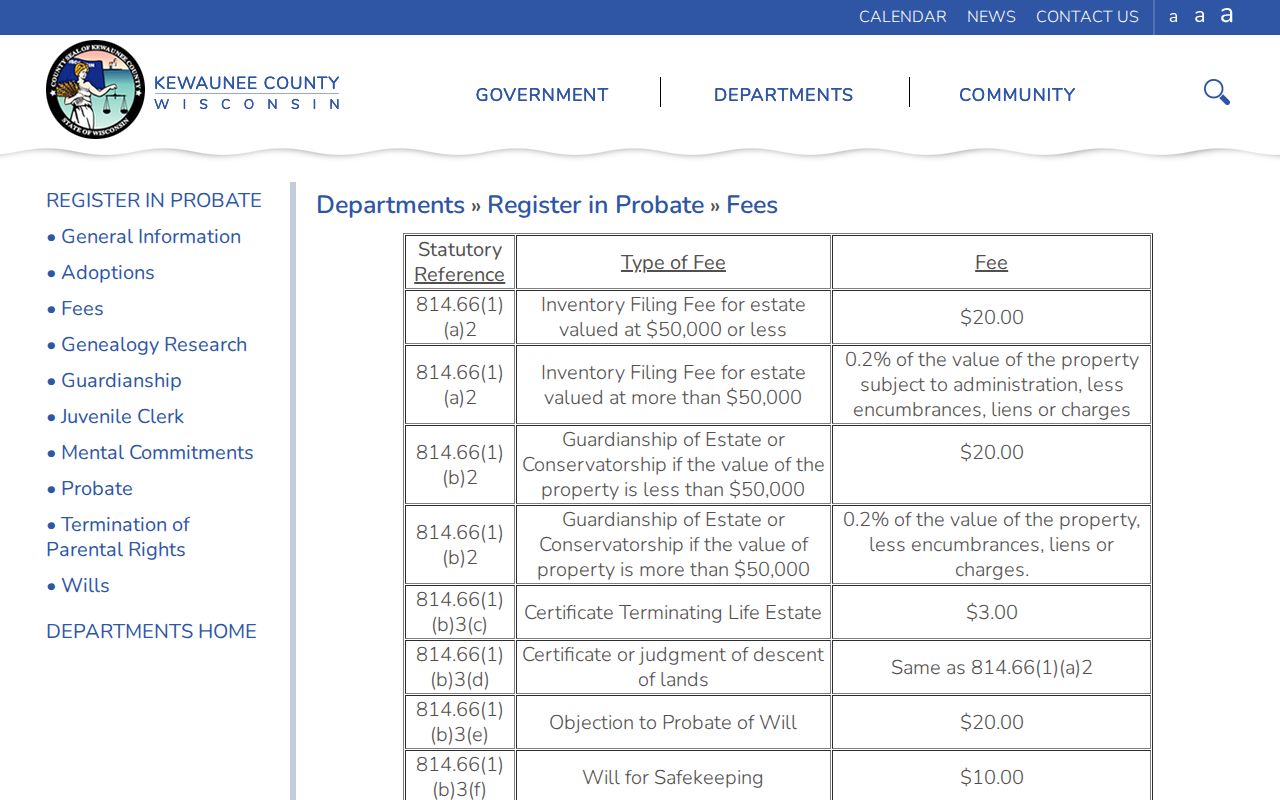Open Termination of Parental Rights page

[x=118, y=537]
